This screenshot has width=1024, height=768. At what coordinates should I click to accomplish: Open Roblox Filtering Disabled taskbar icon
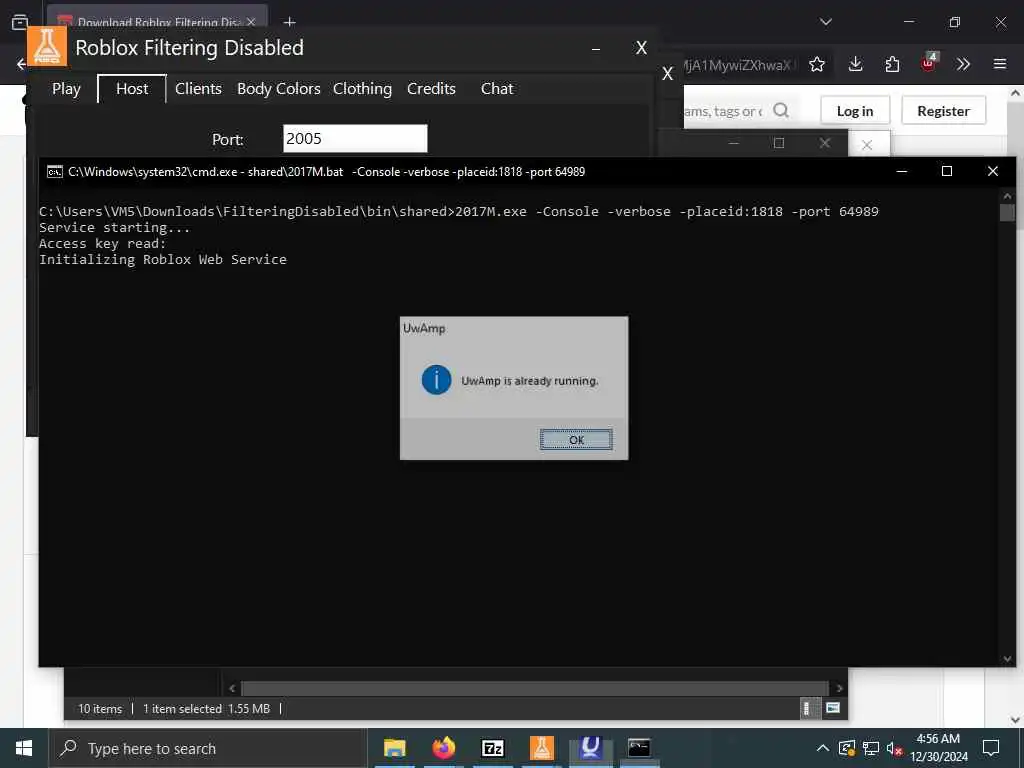[x=541, y=748]
